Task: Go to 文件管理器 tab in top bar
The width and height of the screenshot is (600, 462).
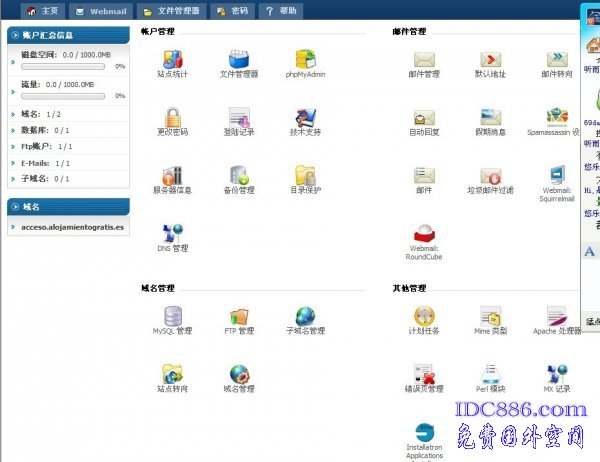Action: (171, 11)
